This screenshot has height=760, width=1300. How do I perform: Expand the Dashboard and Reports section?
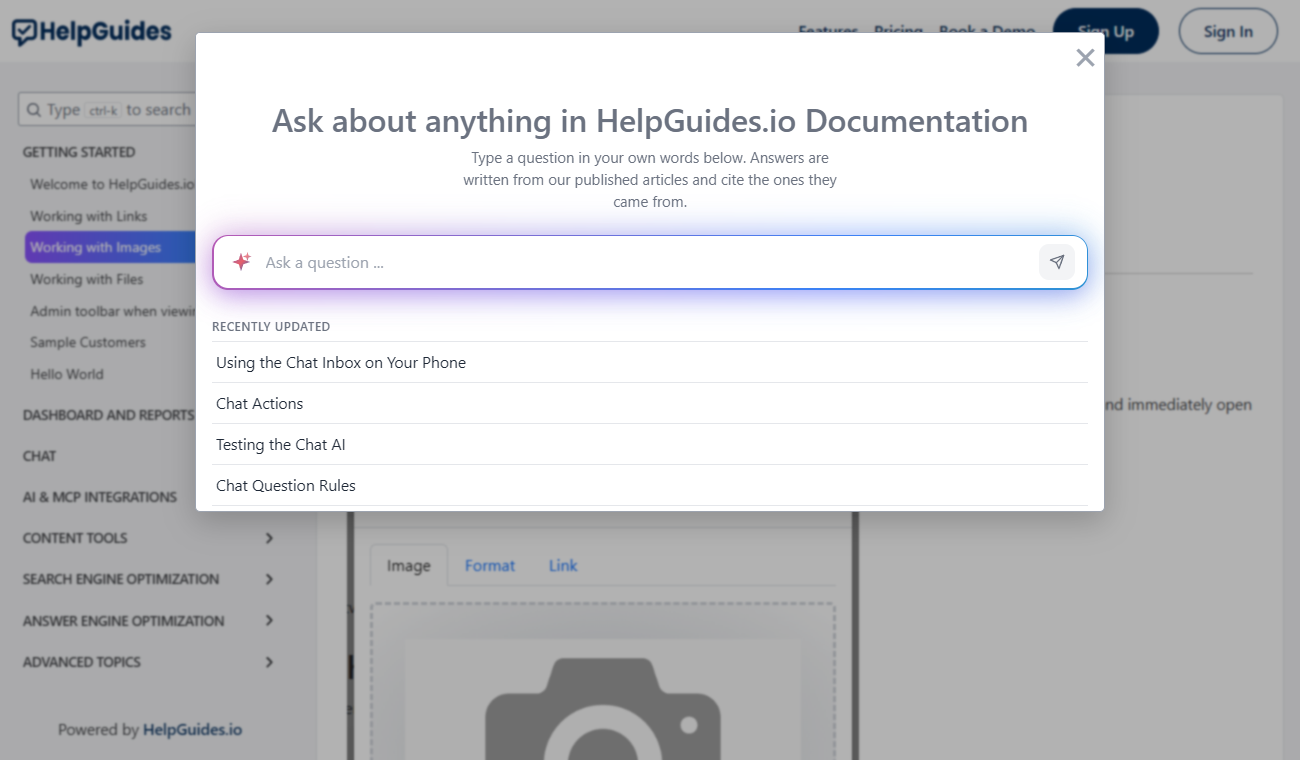108,415
